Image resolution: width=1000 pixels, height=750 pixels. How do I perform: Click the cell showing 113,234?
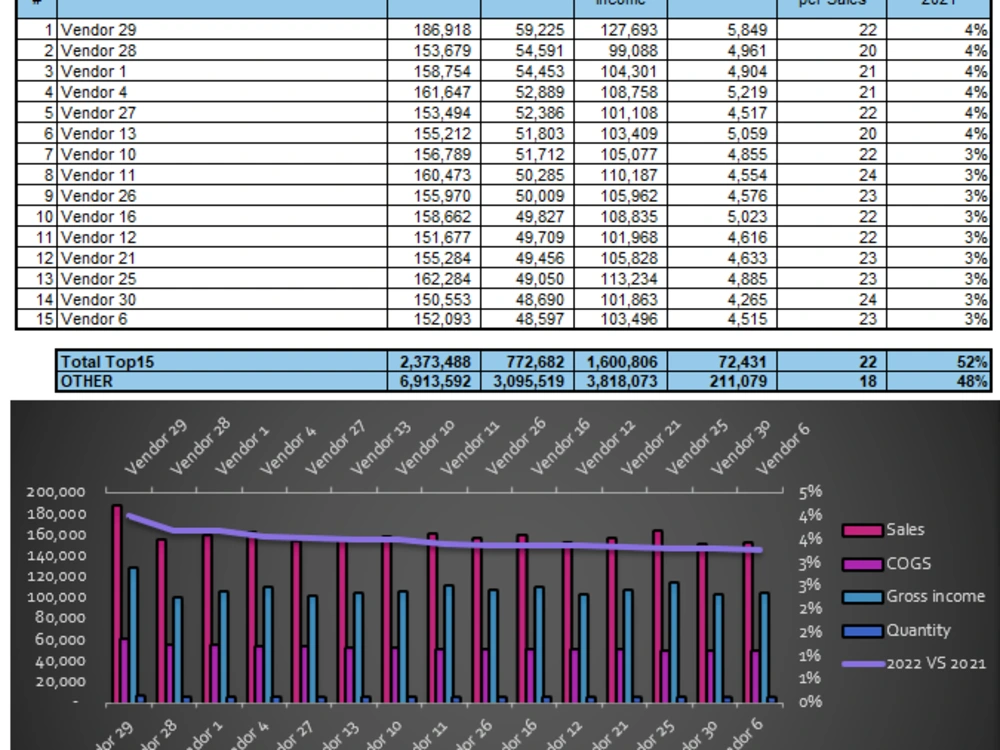(x=621, y=279)
